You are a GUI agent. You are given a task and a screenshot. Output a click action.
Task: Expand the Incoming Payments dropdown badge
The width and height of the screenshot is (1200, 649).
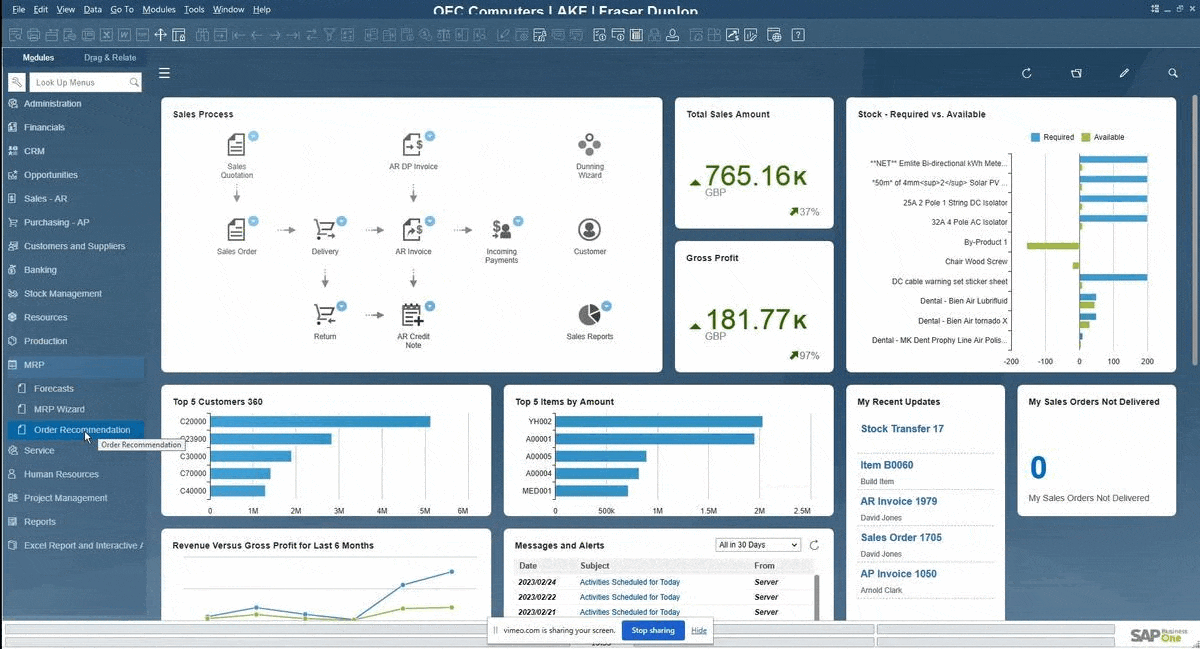pos(518,221)
